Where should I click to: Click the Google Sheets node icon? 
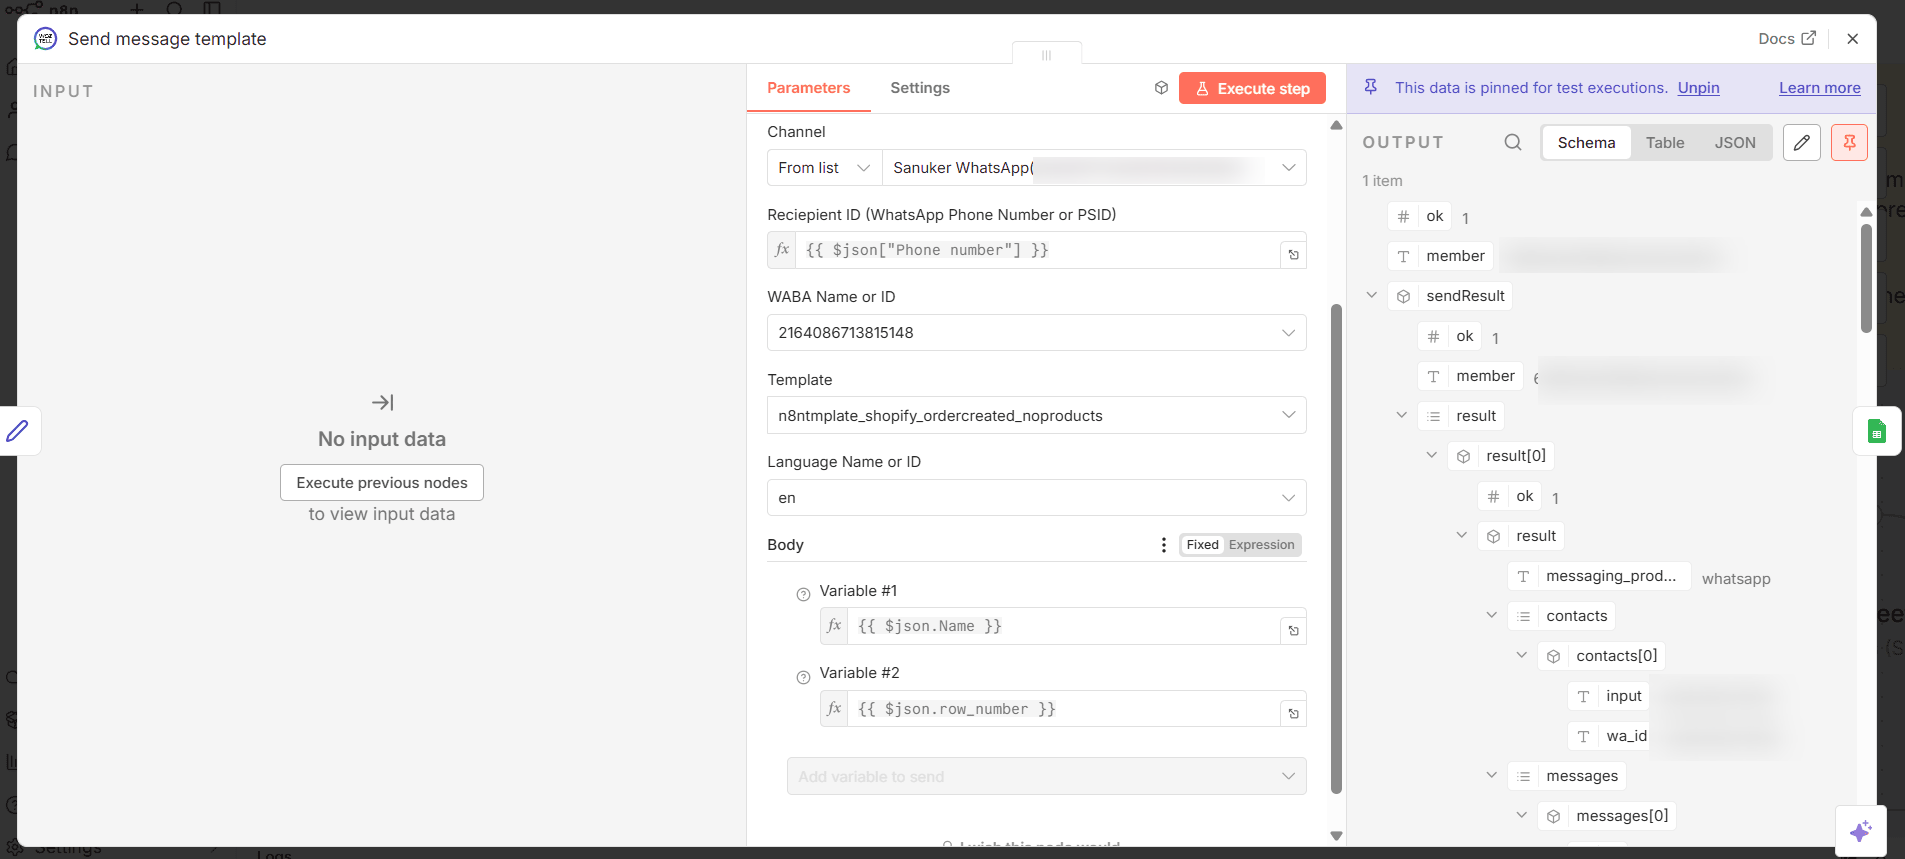tap(1876, 432)
